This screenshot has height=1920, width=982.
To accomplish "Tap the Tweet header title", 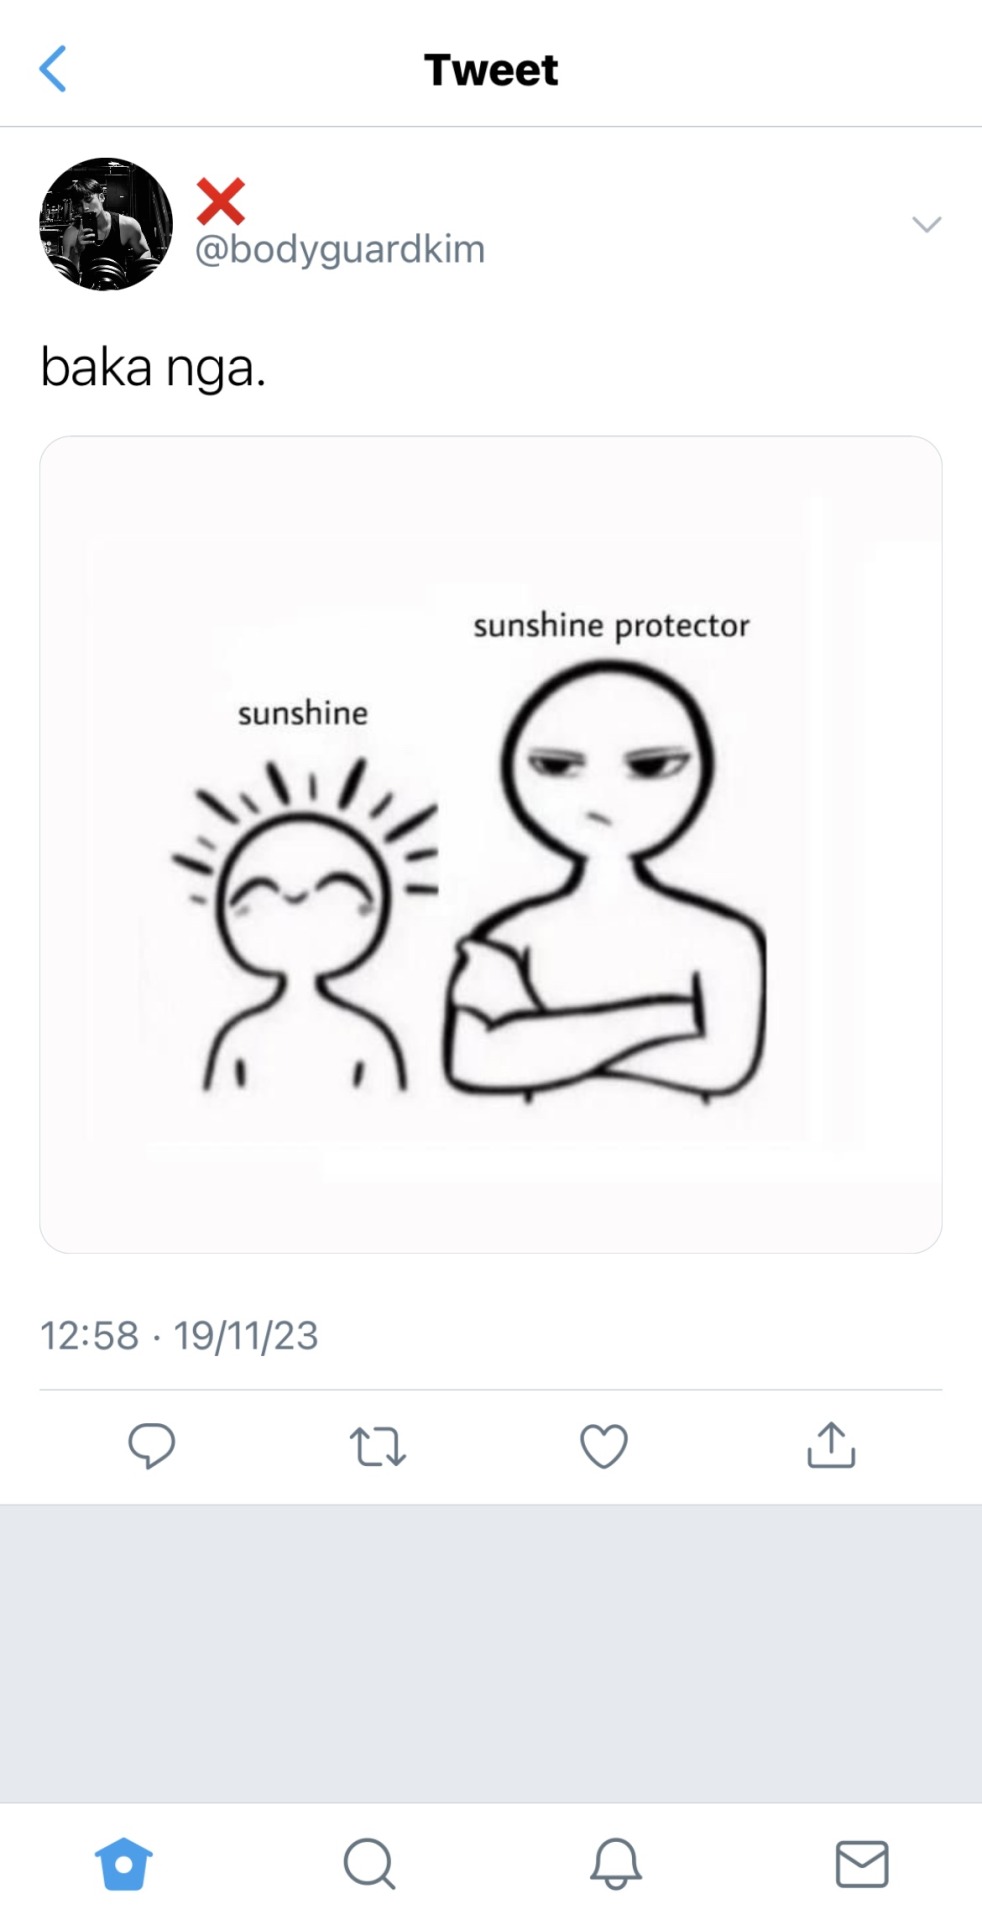I will pyautogui.click(x=491, y=70).
